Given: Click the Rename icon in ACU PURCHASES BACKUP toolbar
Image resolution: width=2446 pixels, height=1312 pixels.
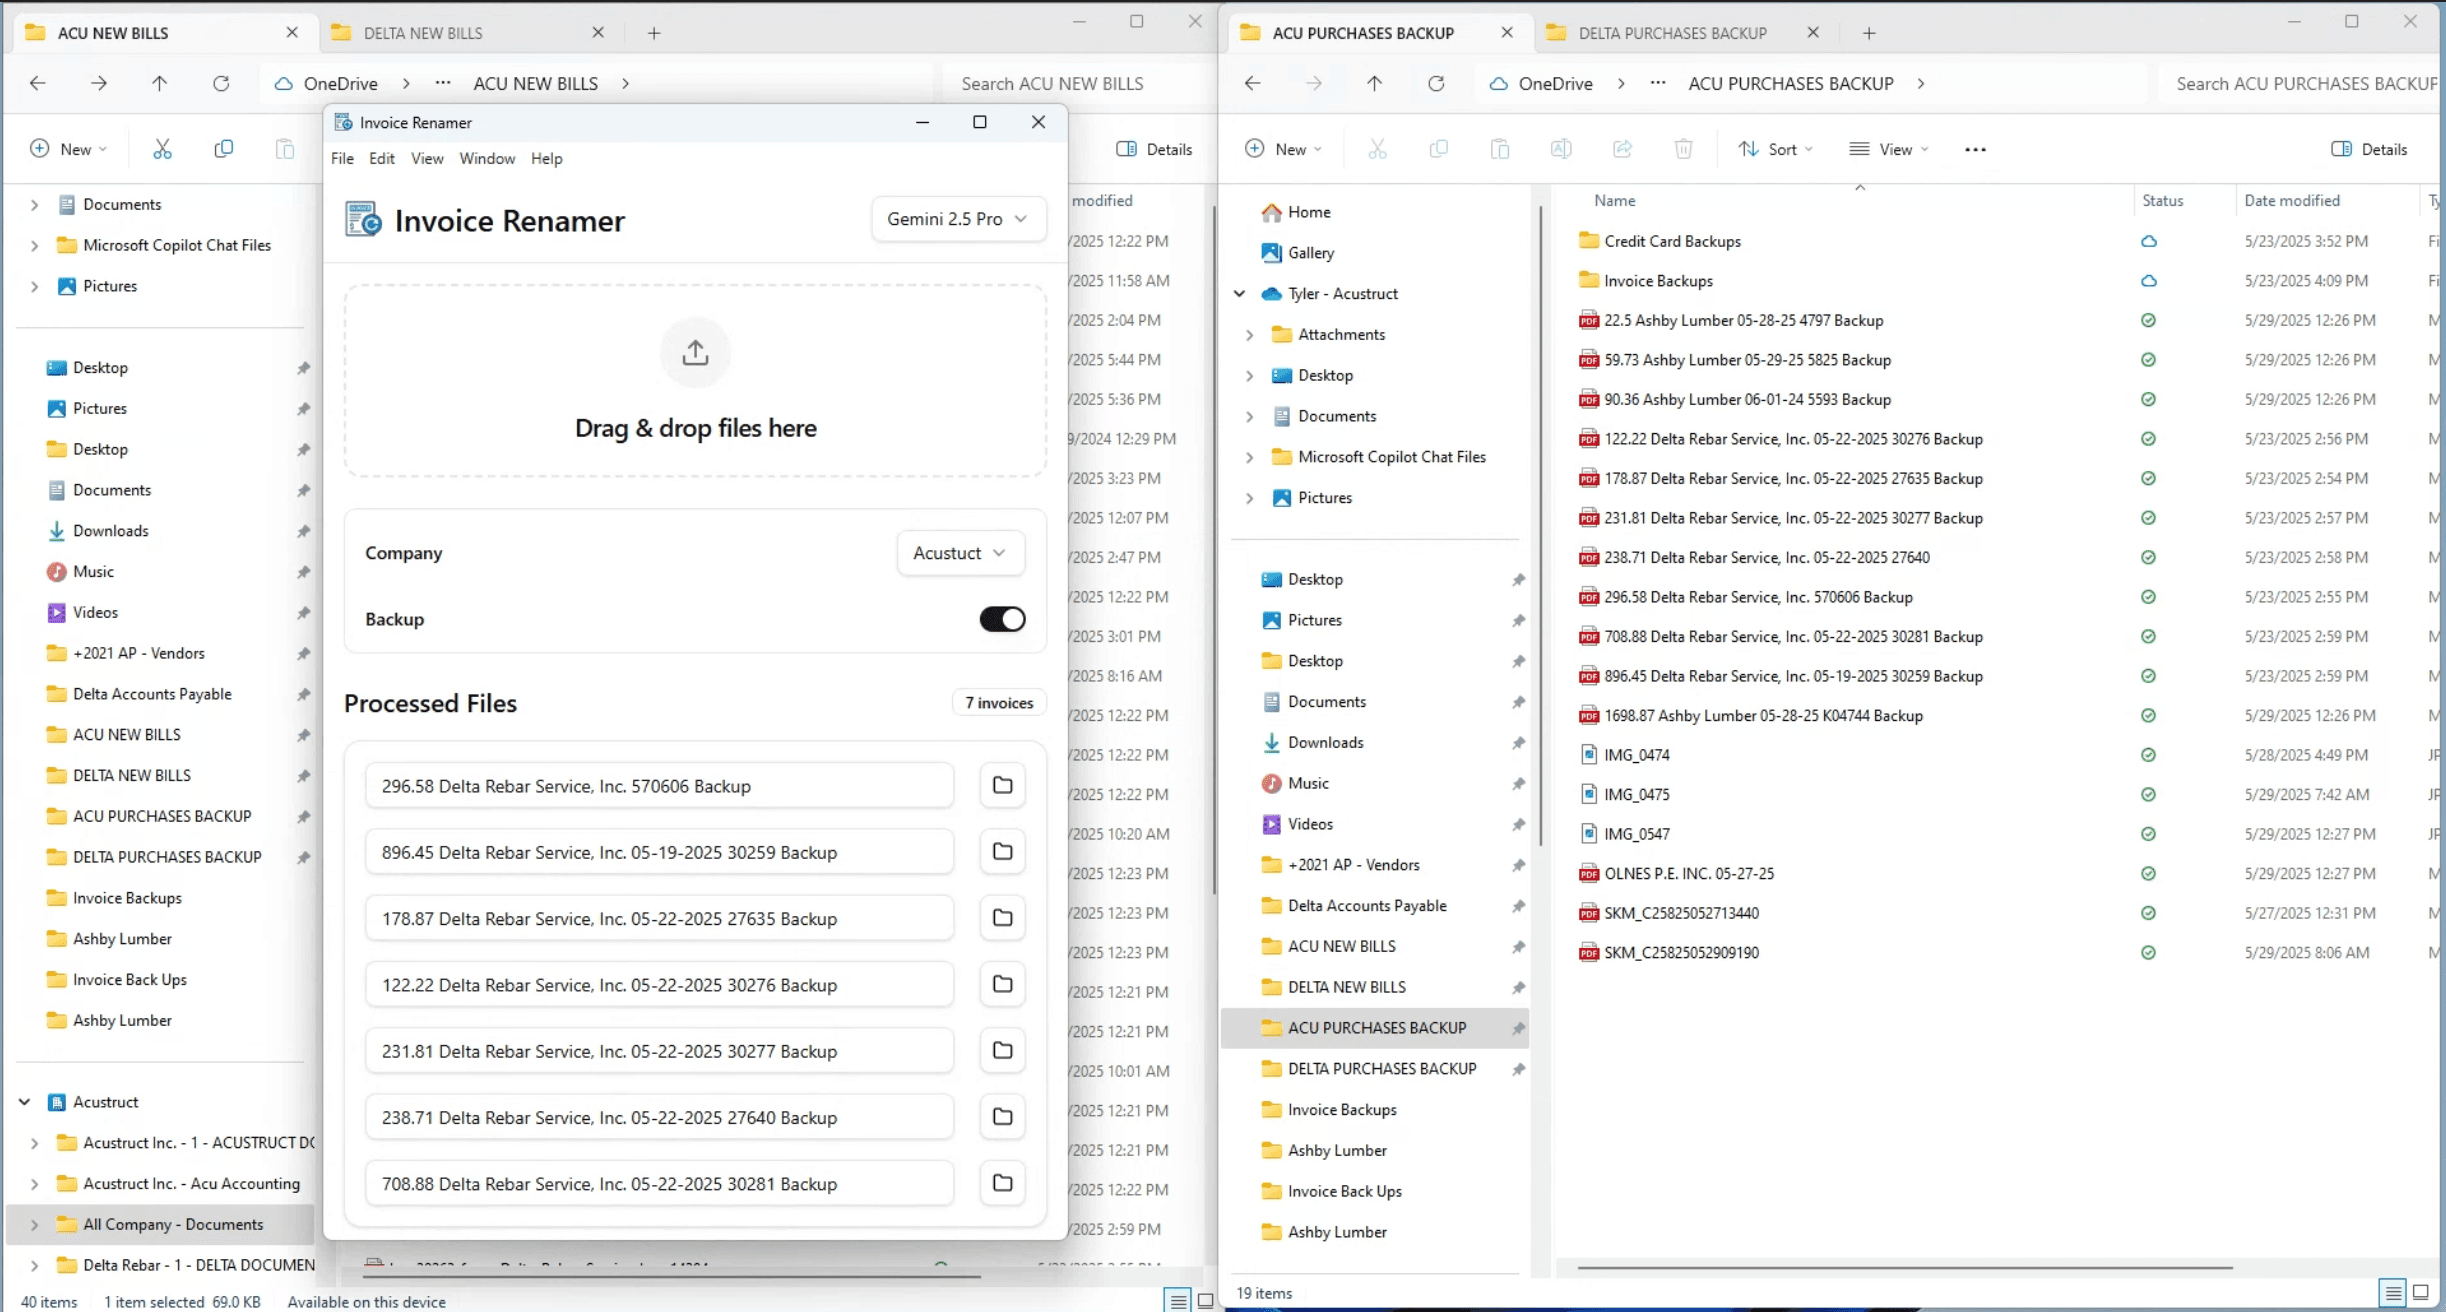Looking at the screenshot, I should [x=1560, y=149].
